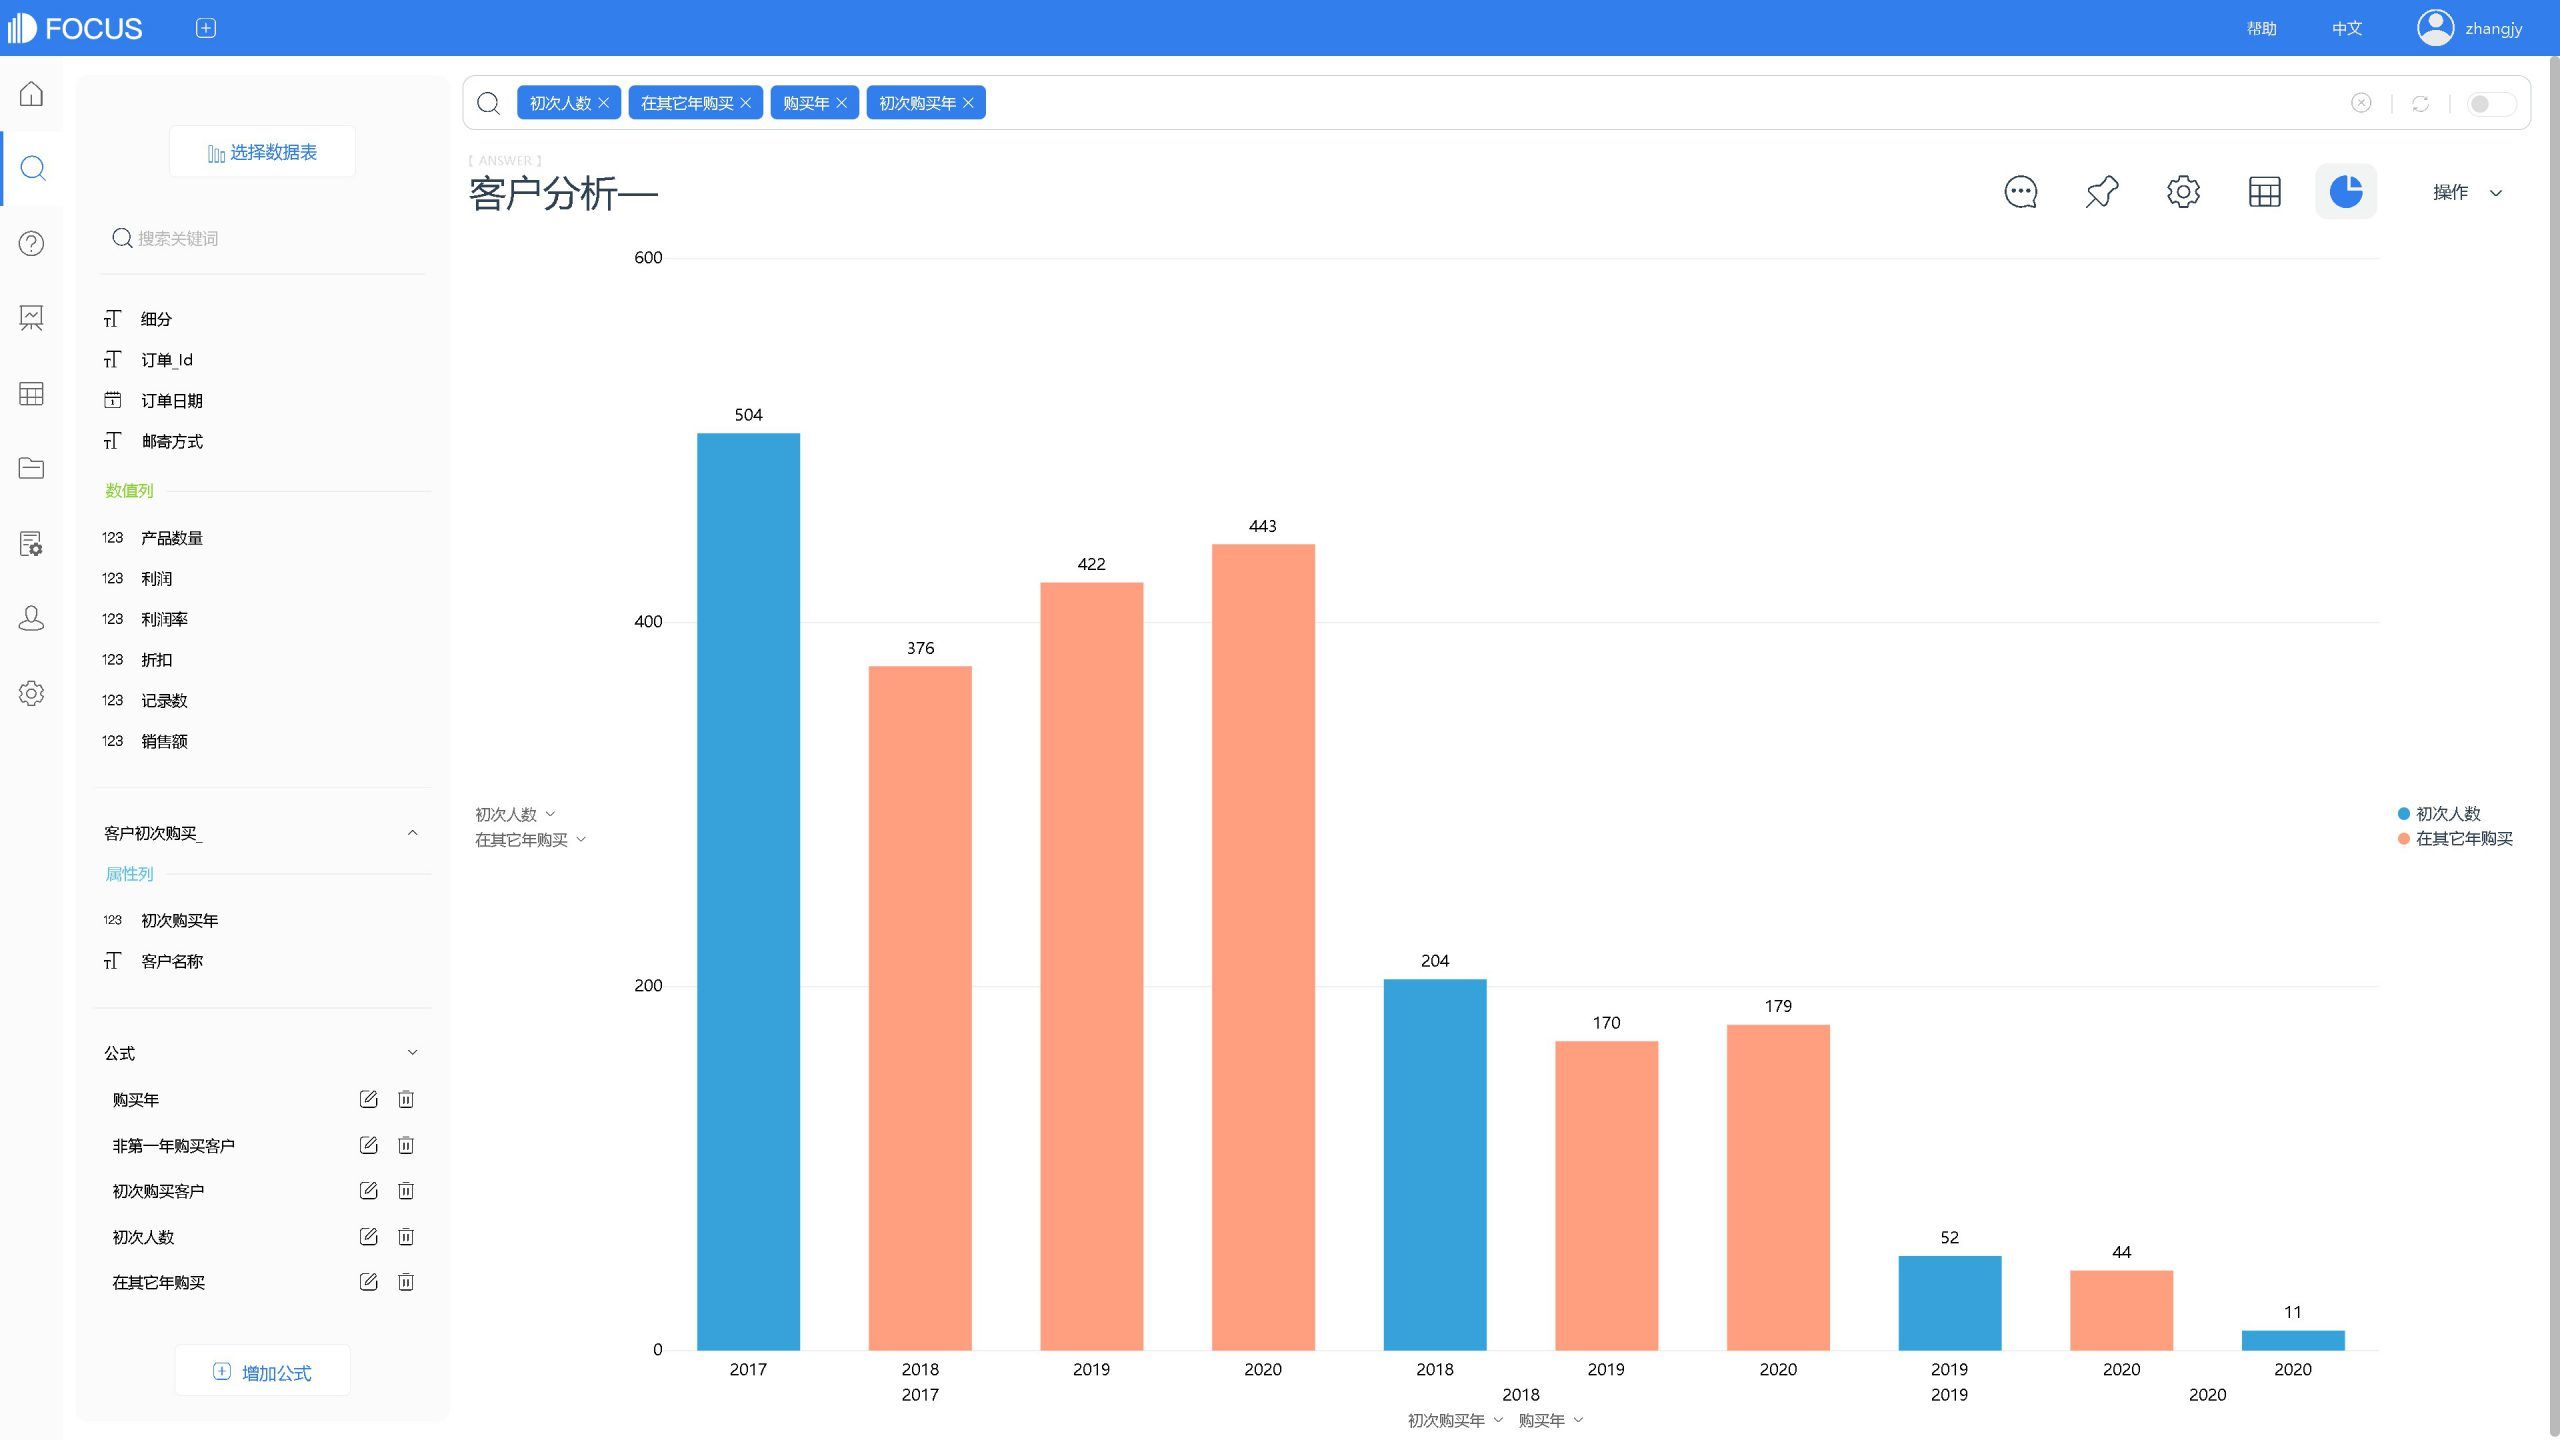Open the dashboard presentation sidebar icon
The width and height of the screenshot is (2560, 1440).
coord(31,318)
